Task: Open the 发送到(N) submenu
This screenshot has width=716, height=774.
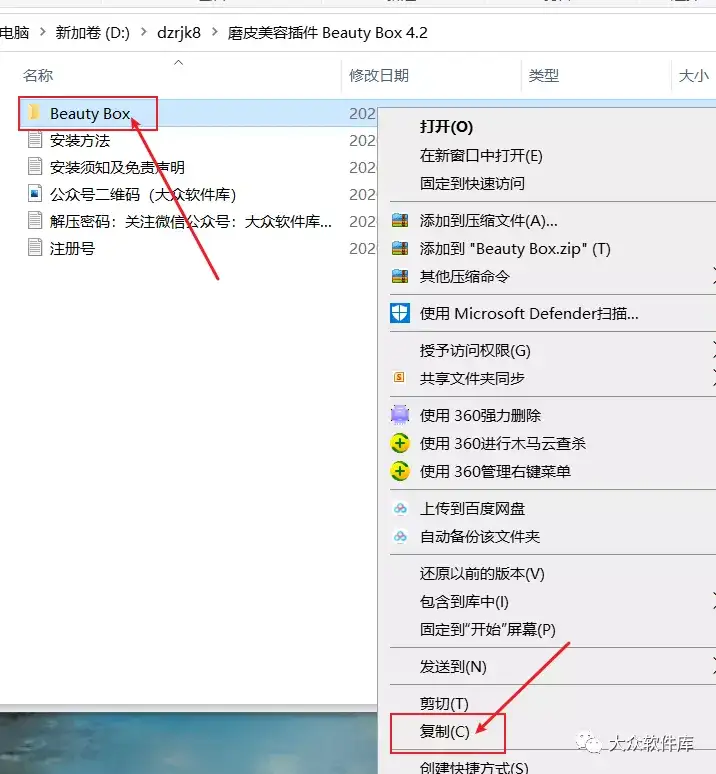Action: [x=453, y=666]
